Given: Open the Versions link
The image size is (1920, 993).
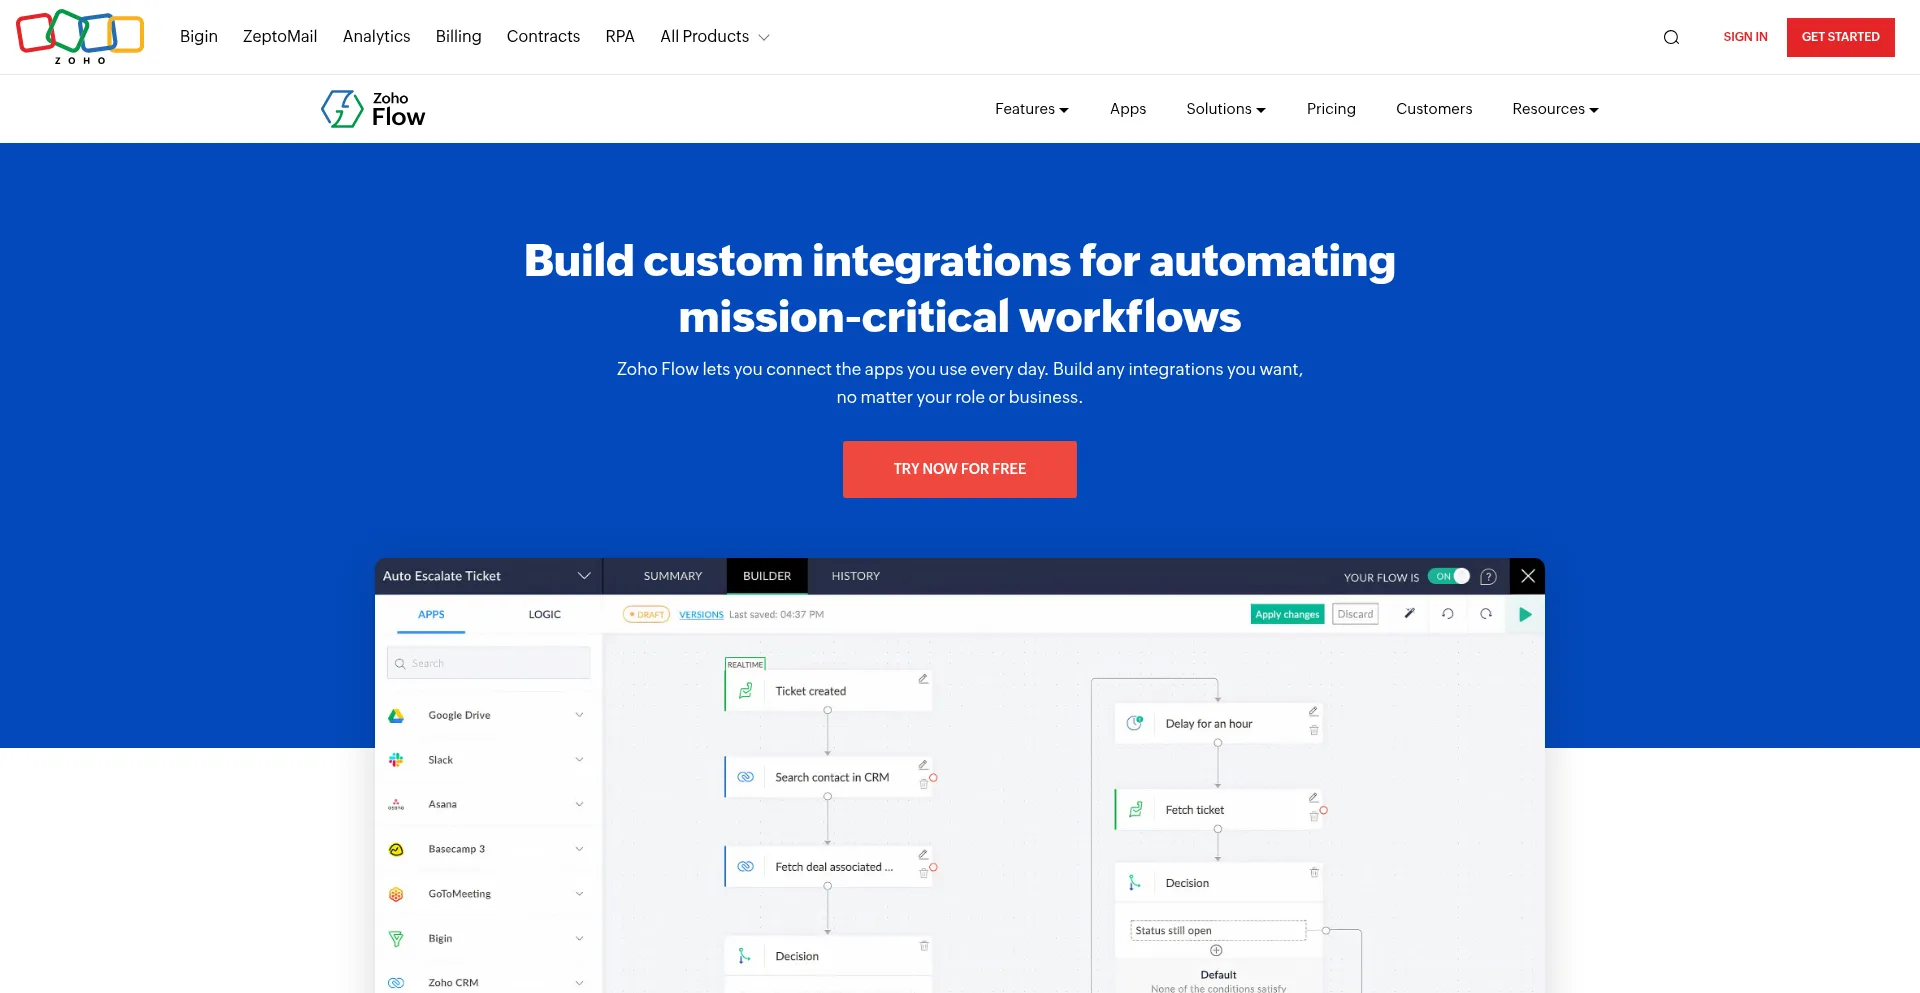Looking at the screenshot, I should click(701, 615).
